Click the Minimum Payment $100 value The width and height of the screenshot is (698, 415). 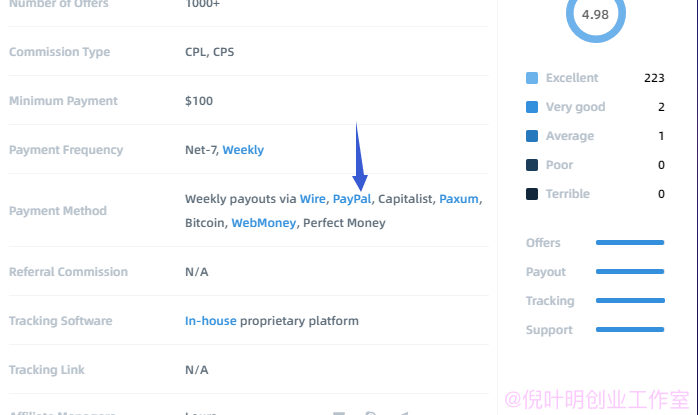pos(199,101)
